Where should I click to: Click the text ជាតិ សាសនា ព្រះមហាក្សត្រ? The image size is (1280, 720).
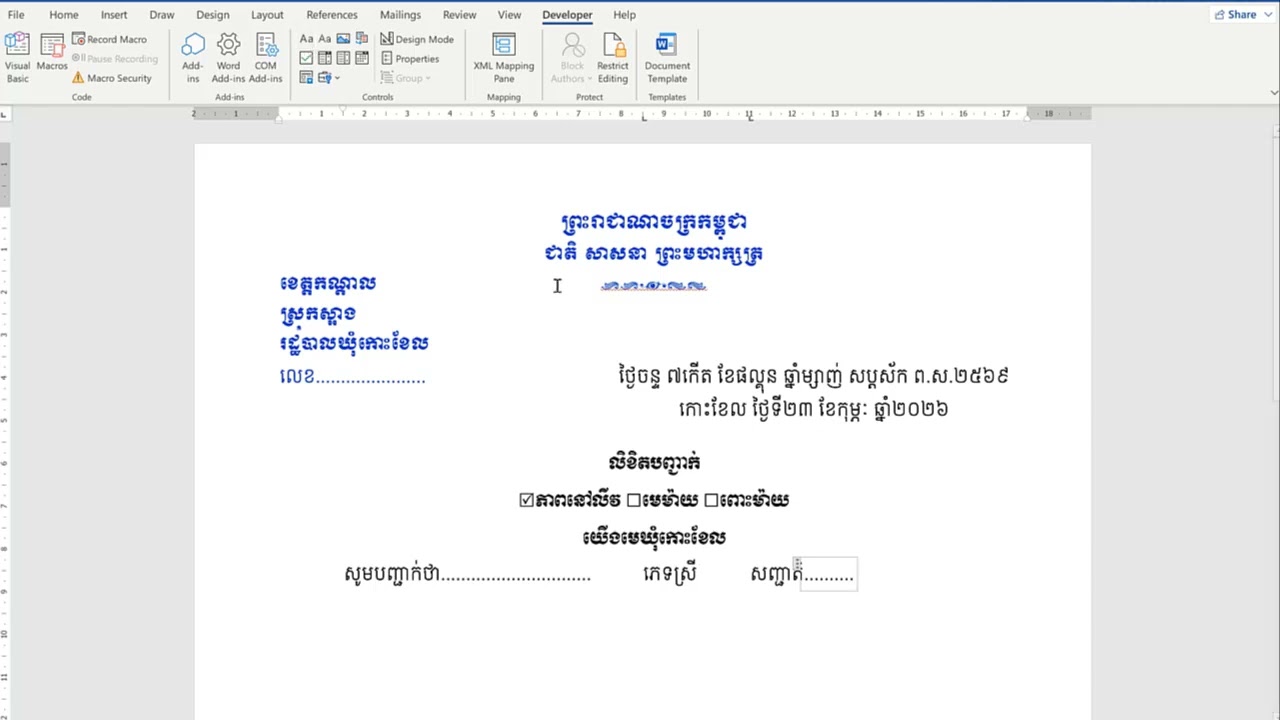tap(654, 253)
